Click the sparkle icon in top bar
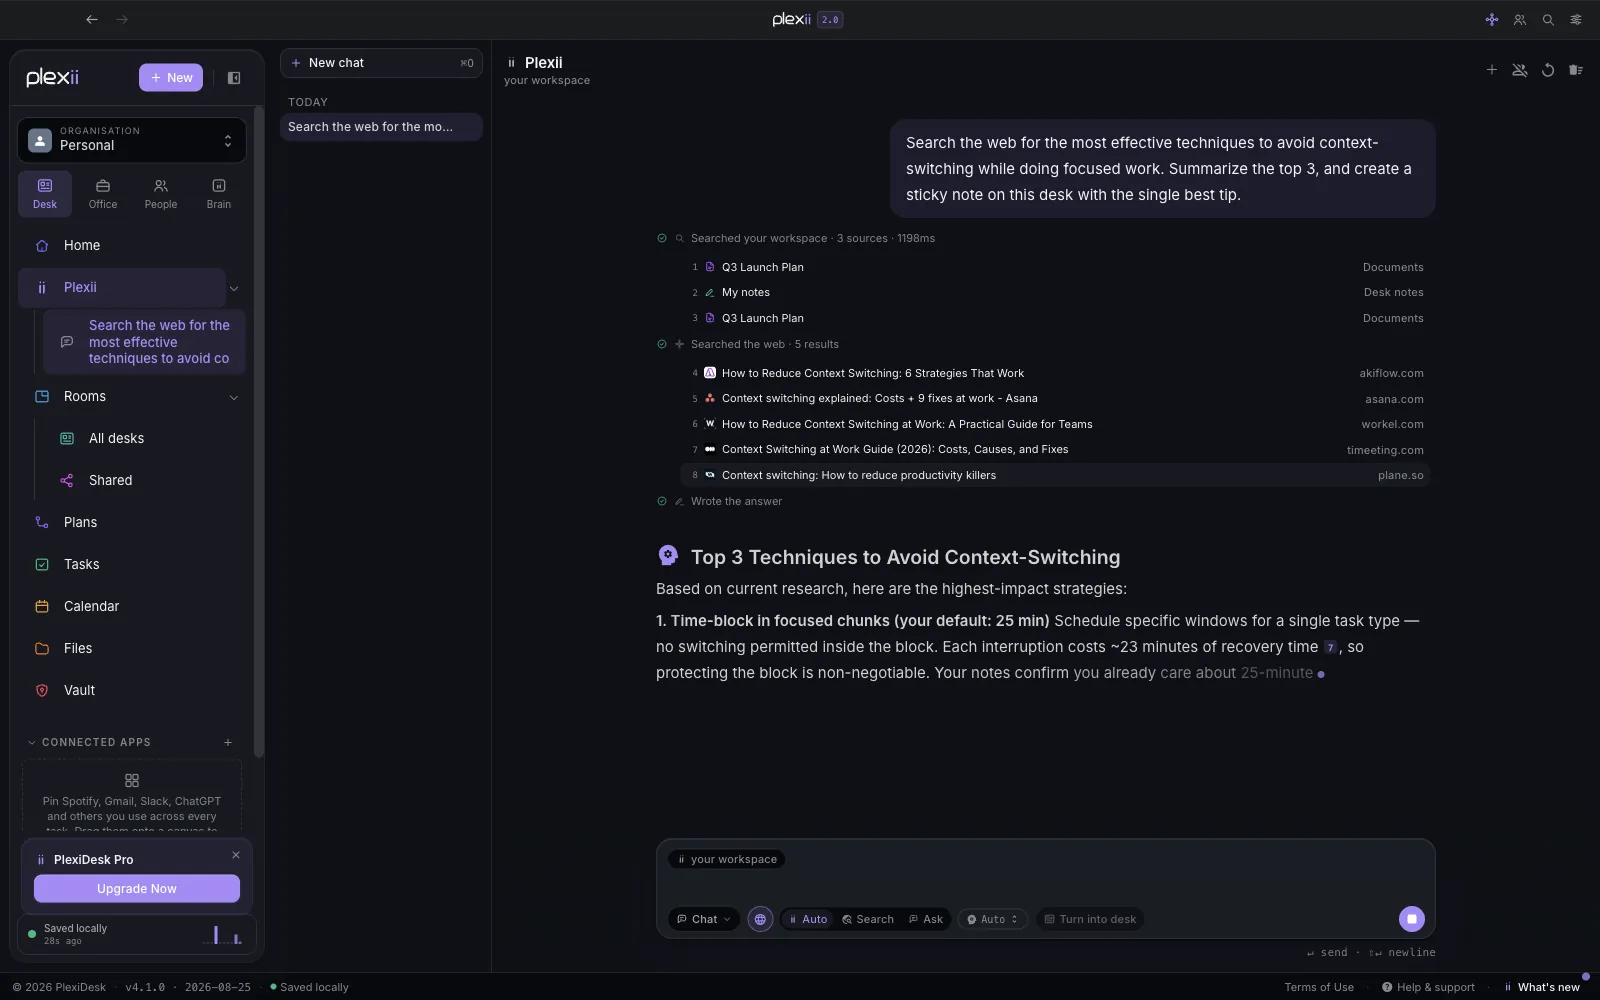 pyautogui.click(x=1492, y=19)
